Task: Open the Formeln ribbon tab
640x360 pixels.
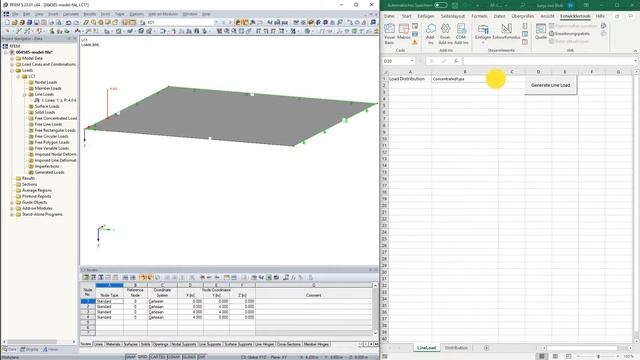Action: (479, 16)
